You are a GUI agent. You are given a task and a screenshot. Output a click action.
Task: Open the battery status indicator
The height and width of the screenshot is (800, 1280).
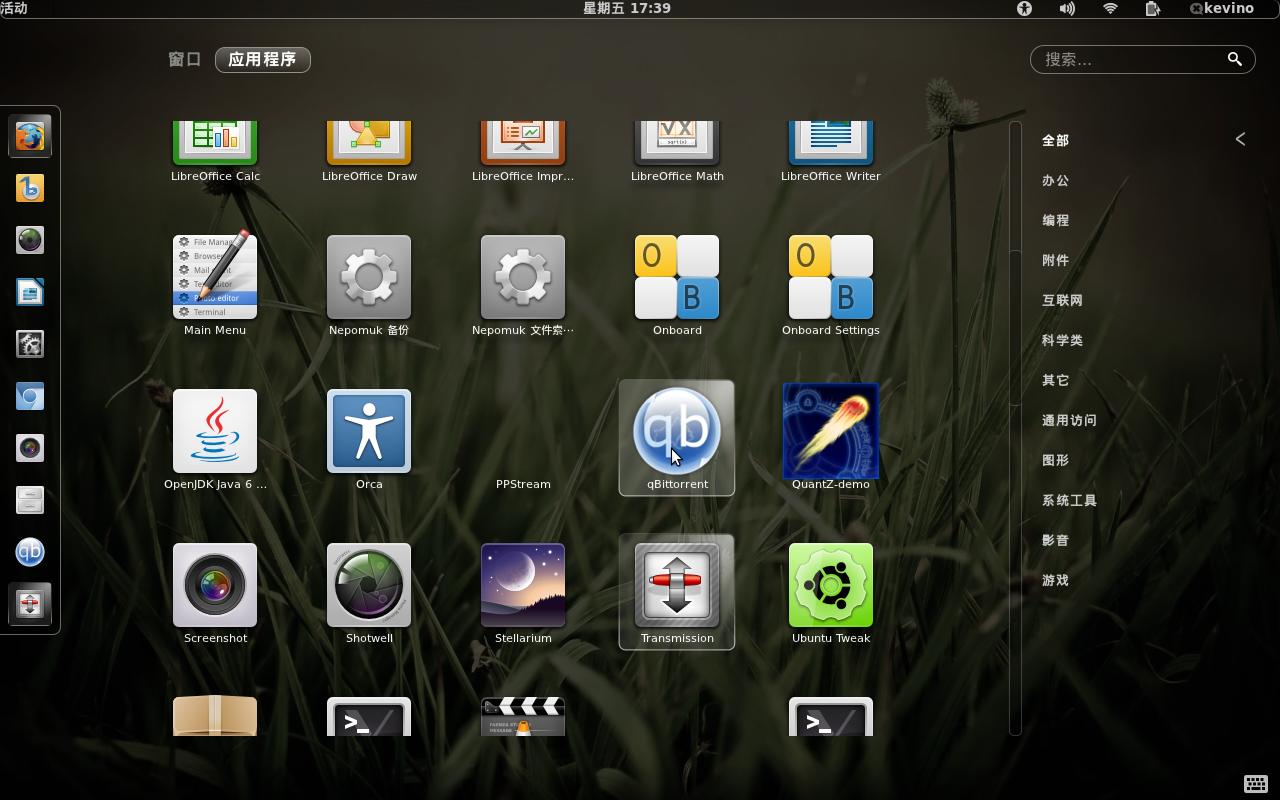[x=1152, y=8]
